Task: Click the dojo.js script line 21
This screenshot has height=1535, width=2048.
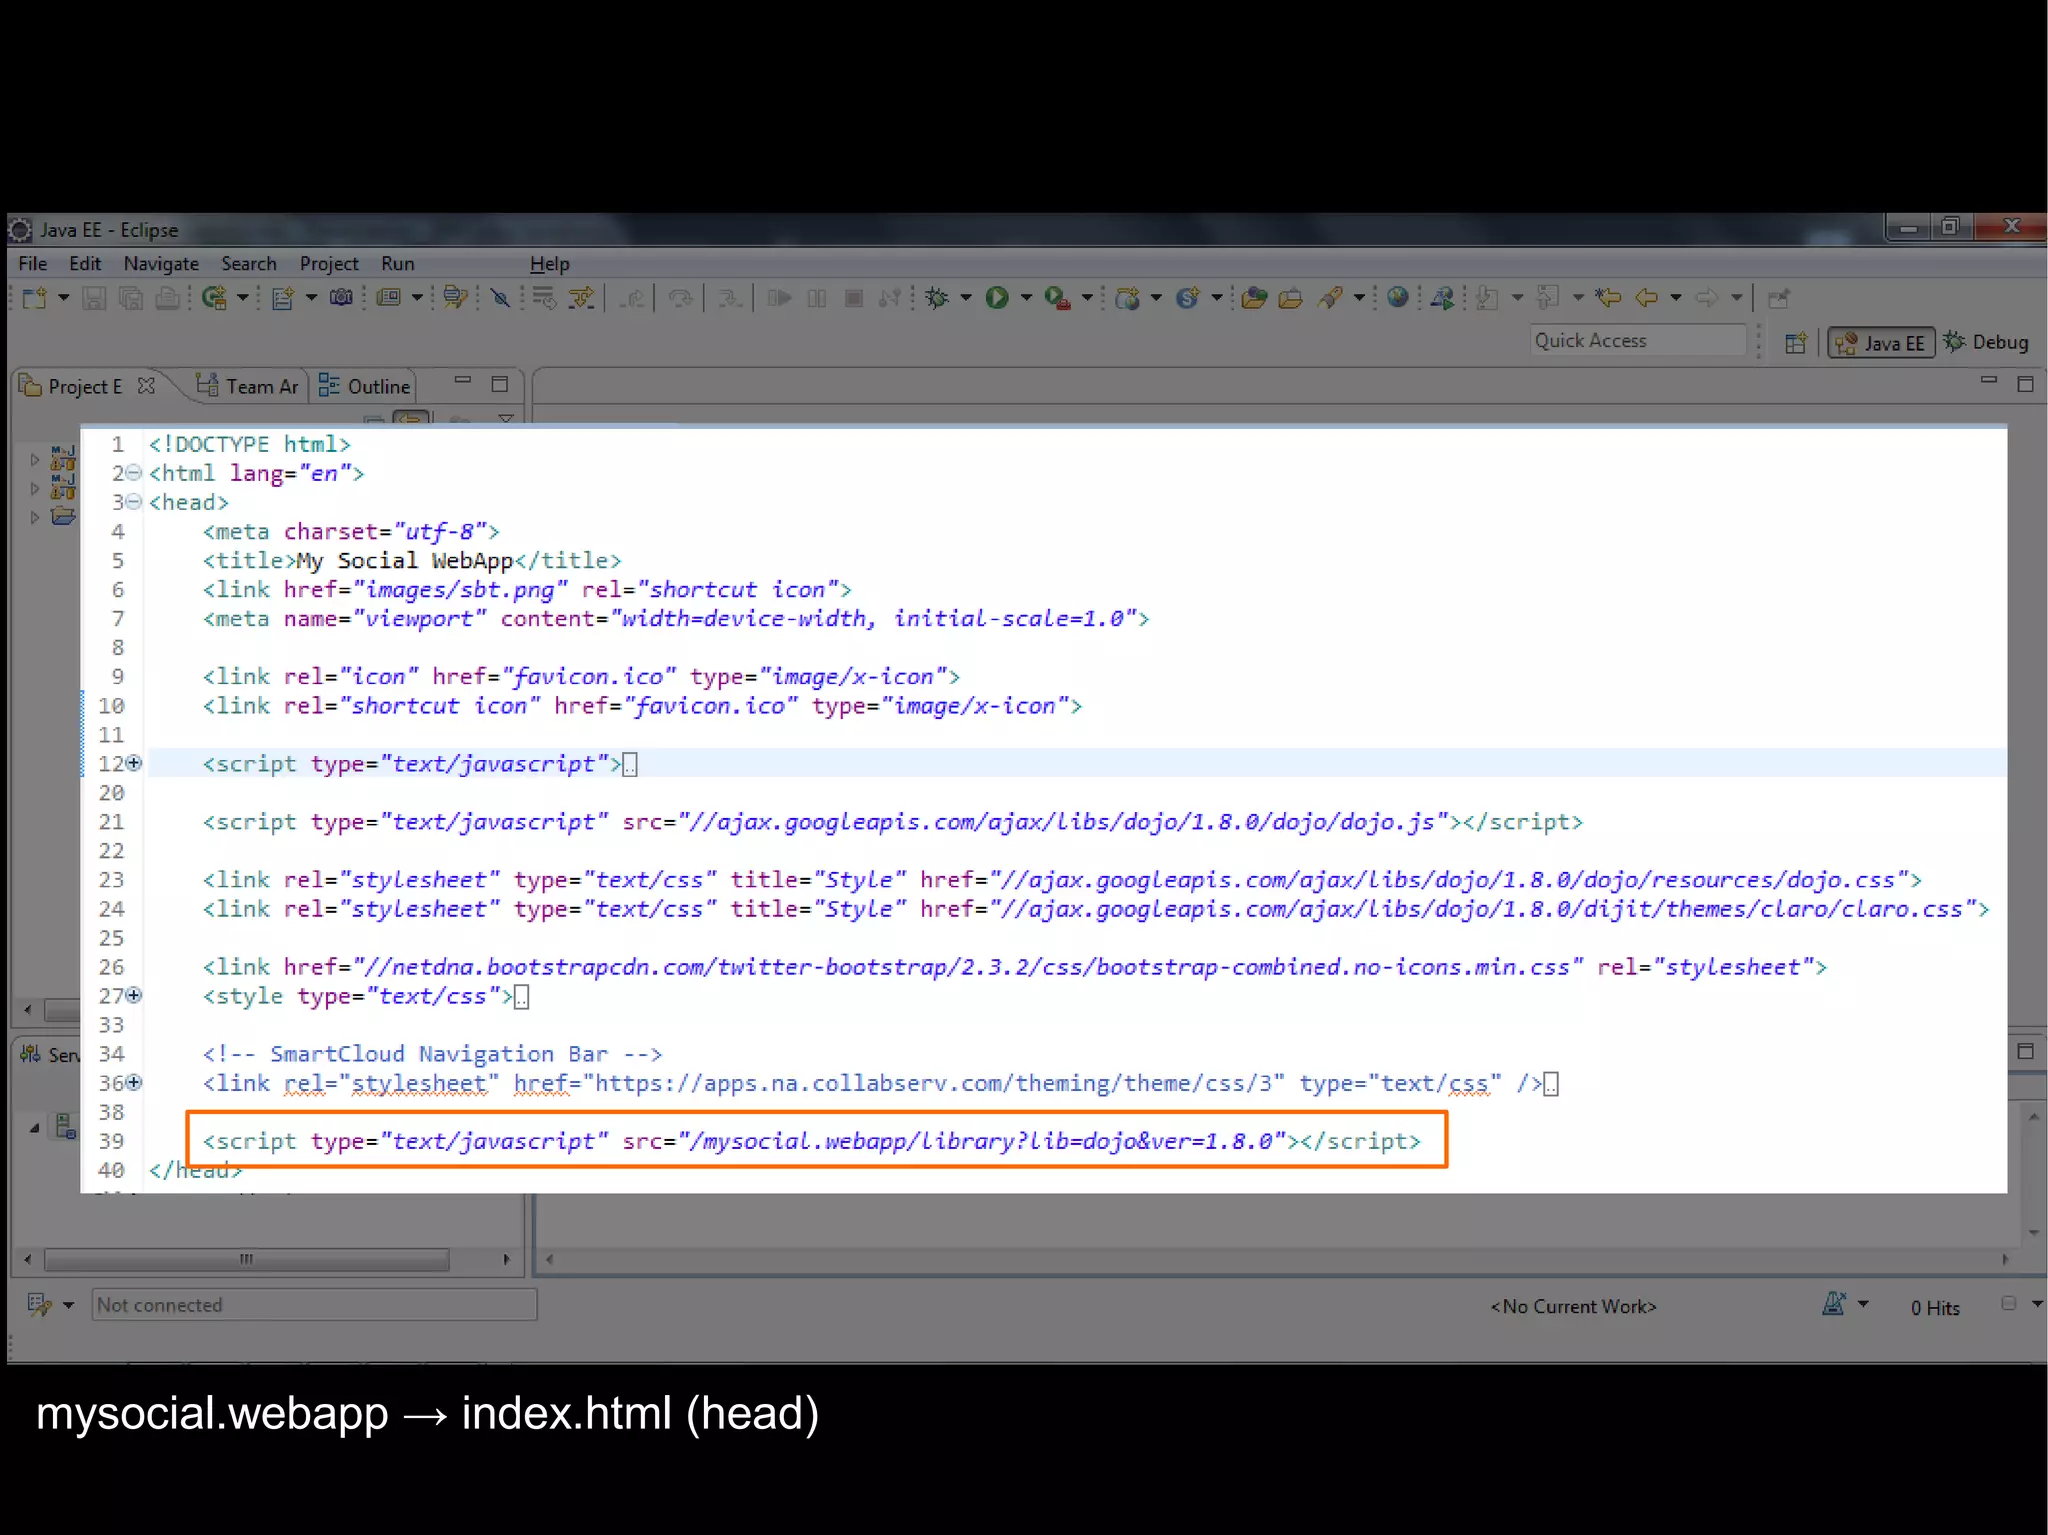Action: (x=893, y=822)
